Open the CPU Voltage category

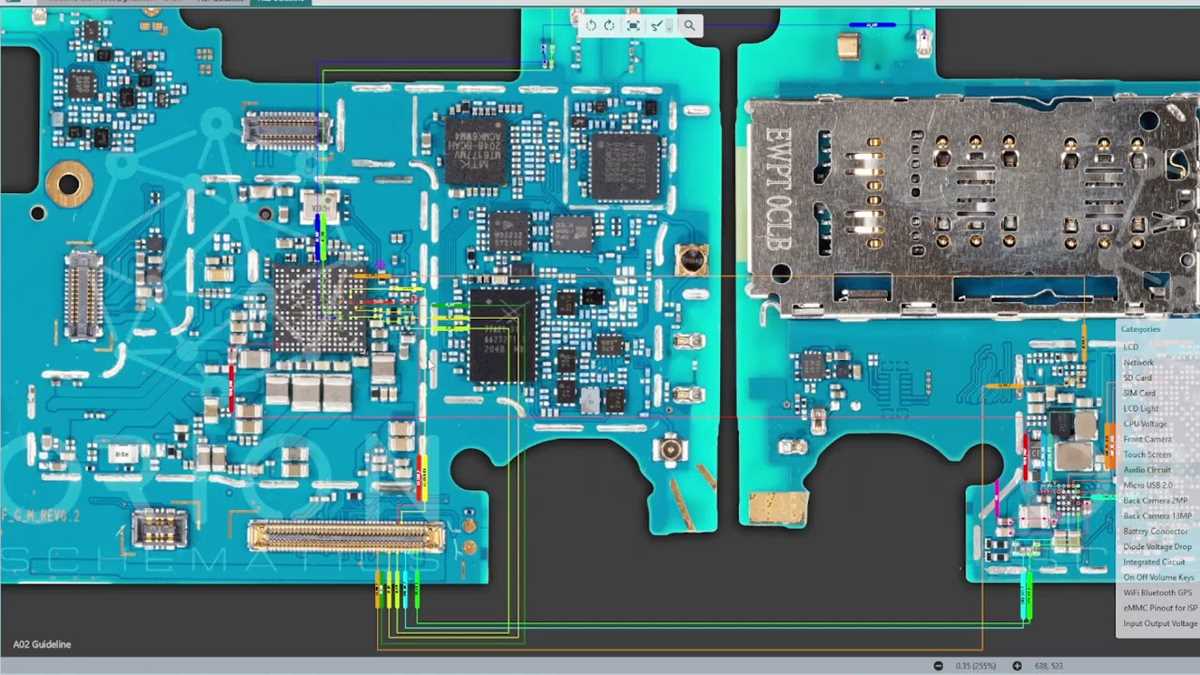tap(1145, 424)
